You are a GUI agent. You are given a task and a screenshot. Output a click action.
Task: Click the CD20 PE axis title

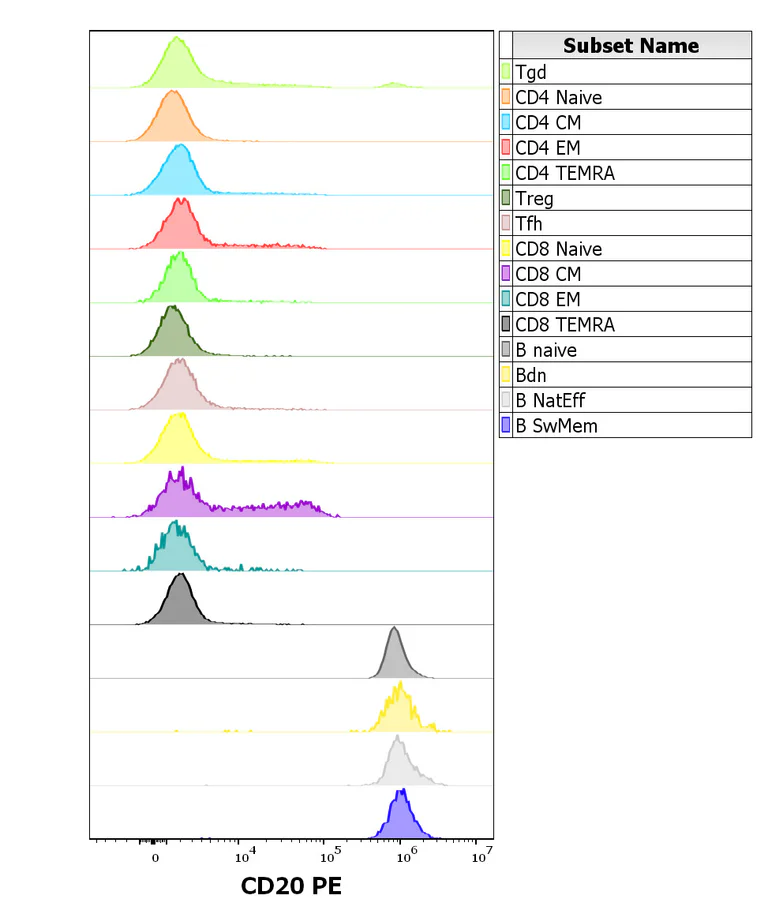click(x=291, y=886)
